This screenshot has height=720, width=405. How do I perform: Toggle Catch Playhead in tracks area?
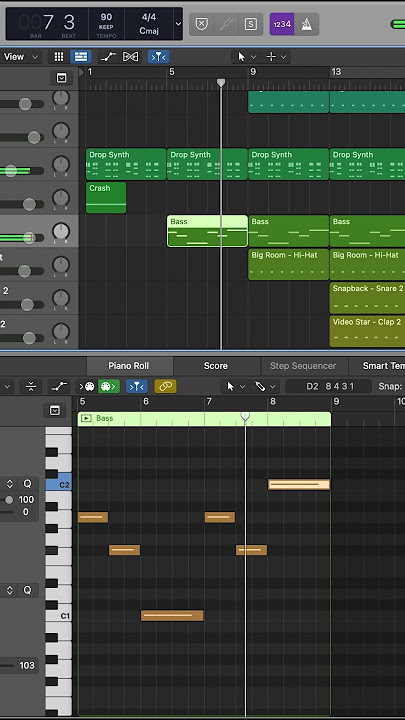pyautogui.click(x=158, y=57)
